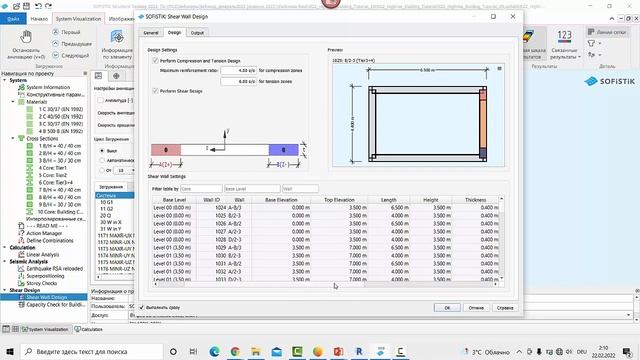
Task: Collapse the Materials tree node
Action: pyautogui.click(x=13, y=102)
